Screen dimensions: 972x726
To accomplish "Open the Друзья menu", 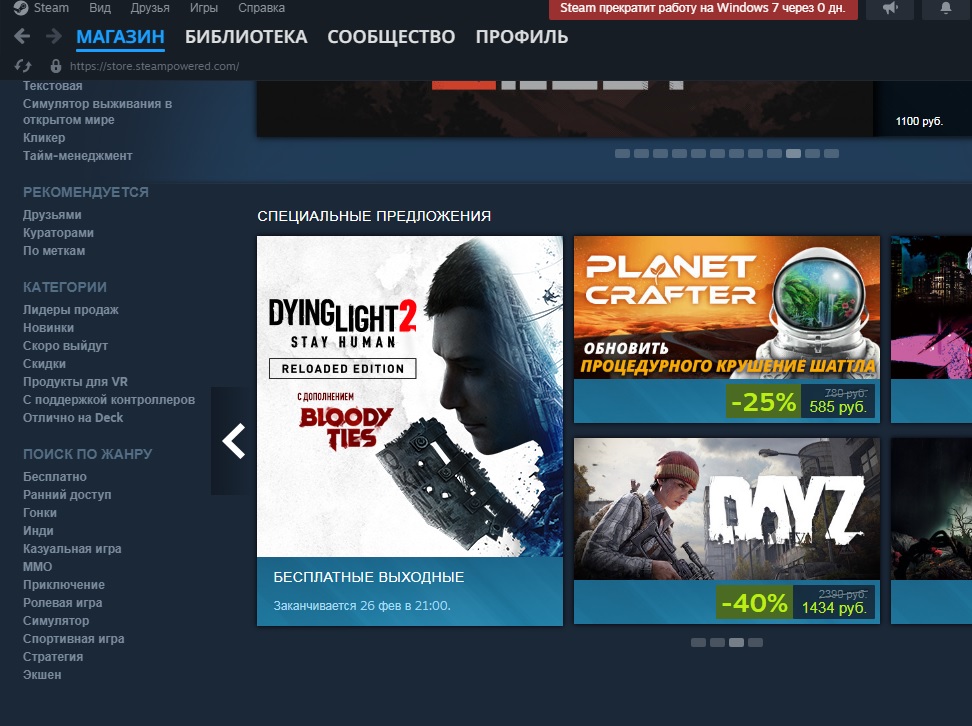I will coord(150,8).
